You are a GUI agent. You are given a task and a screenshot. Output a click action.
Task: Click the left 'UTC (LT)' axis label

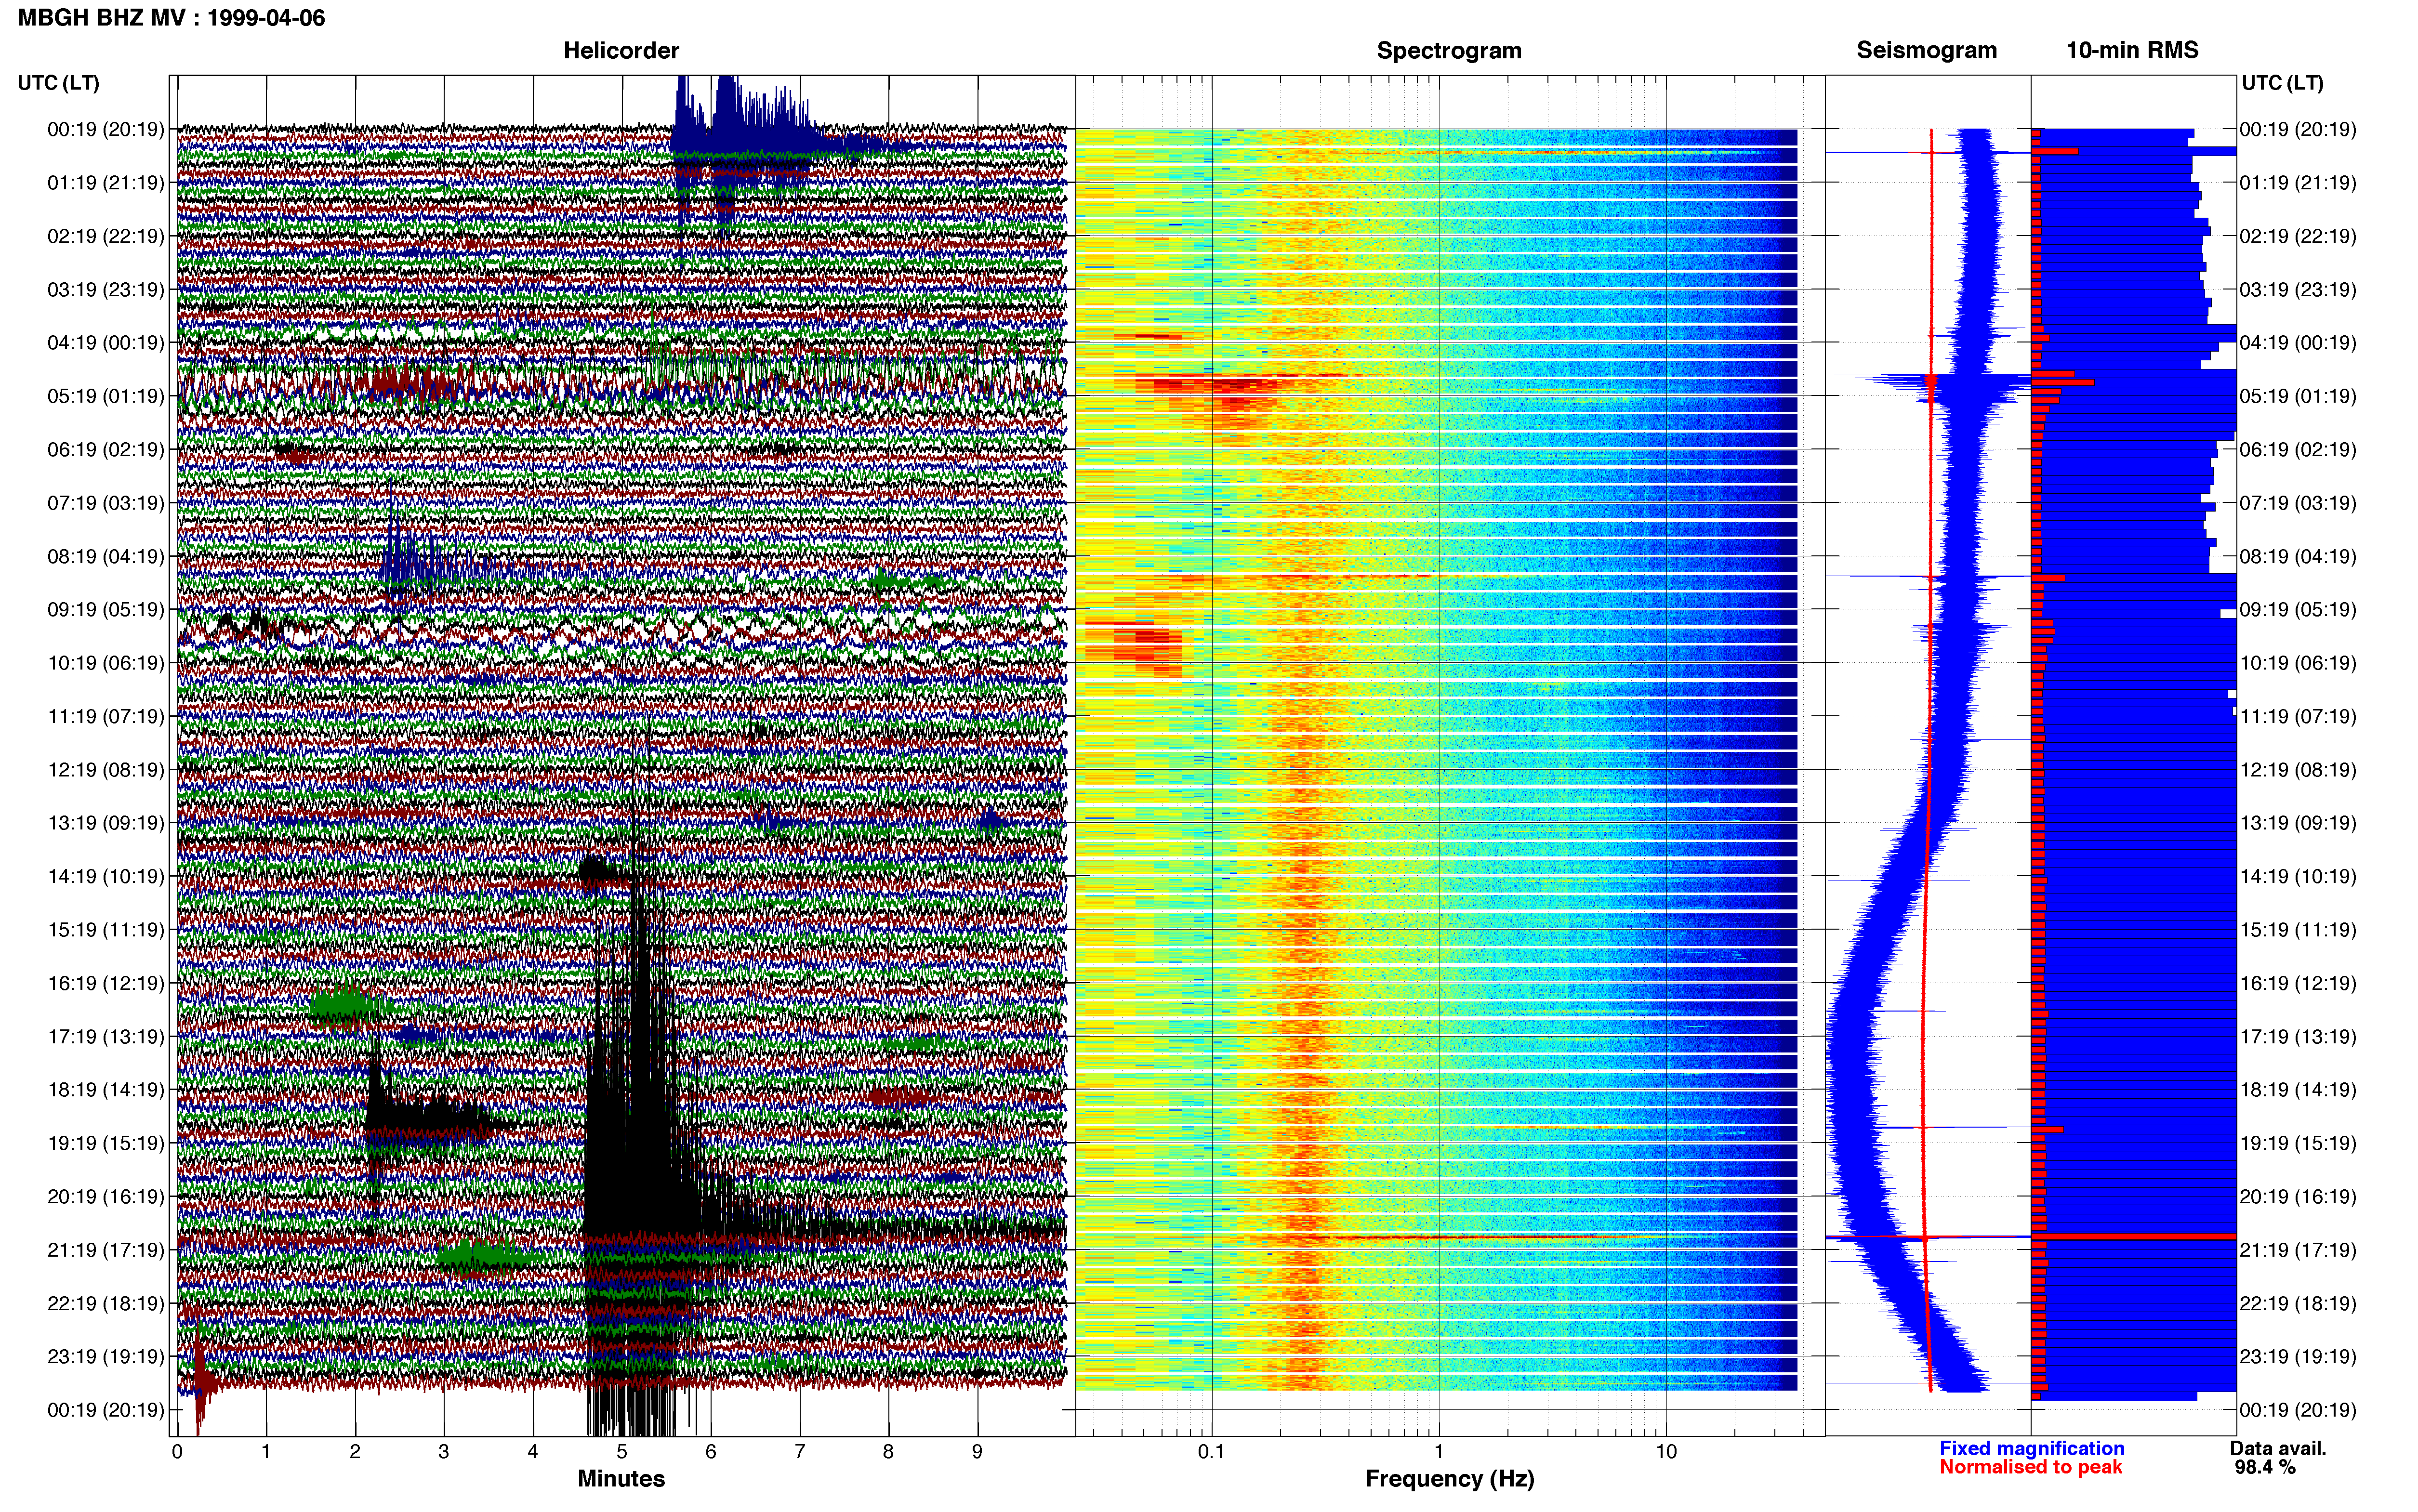click(x=58, y=83)
